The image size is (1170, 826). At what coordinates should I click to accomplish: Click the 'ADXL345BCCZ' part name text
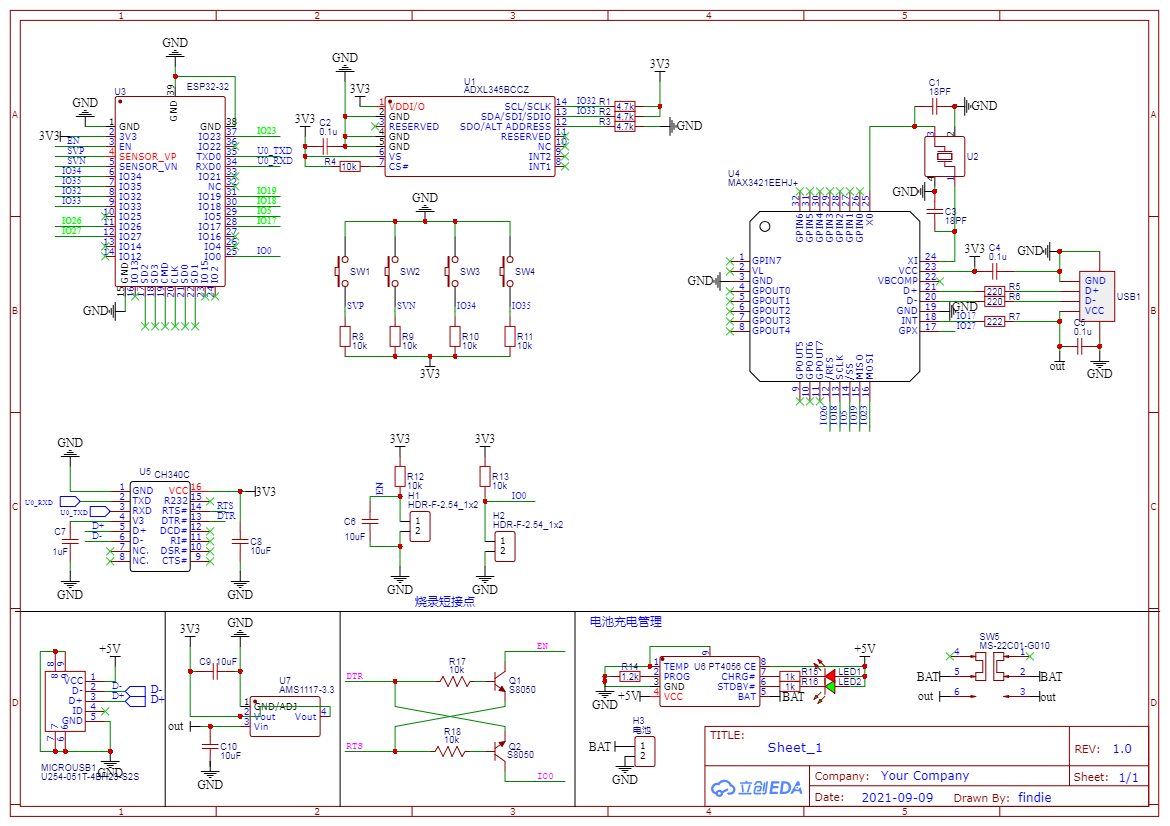pos(496,90)
